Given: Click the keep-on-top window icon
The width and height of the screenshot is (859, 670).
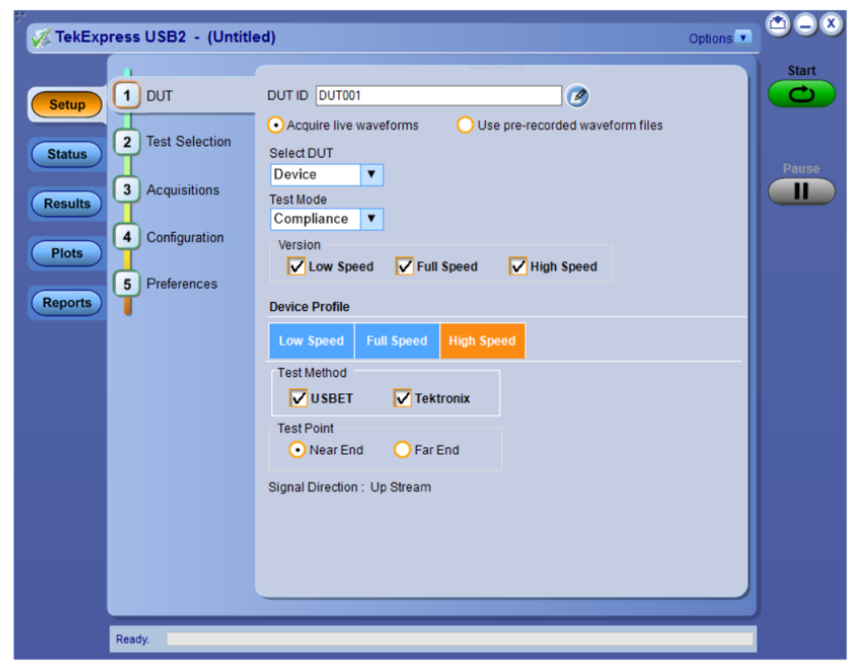Looking at the screenshot, I should click(x=778, y=24).
